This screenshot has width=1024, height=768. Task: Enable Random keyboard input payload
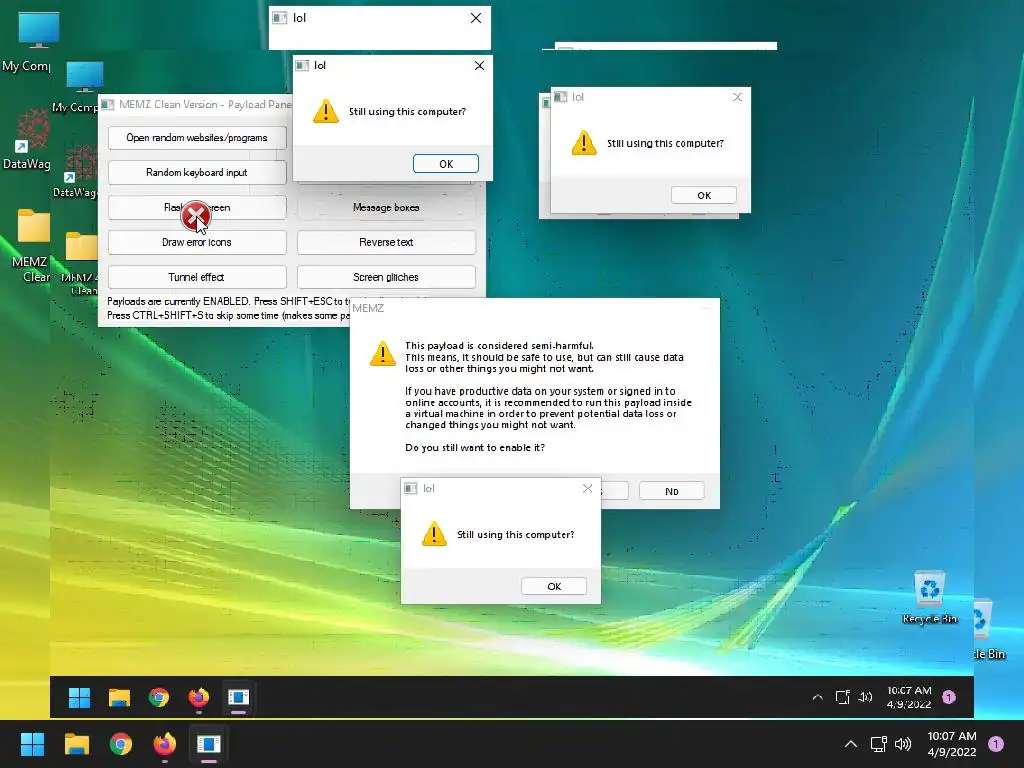pos(197,172)
